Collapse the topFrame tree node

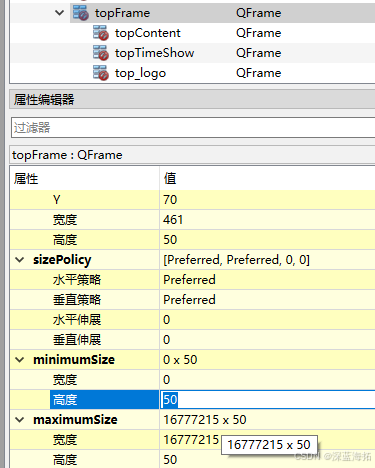(x=59, y=13)
